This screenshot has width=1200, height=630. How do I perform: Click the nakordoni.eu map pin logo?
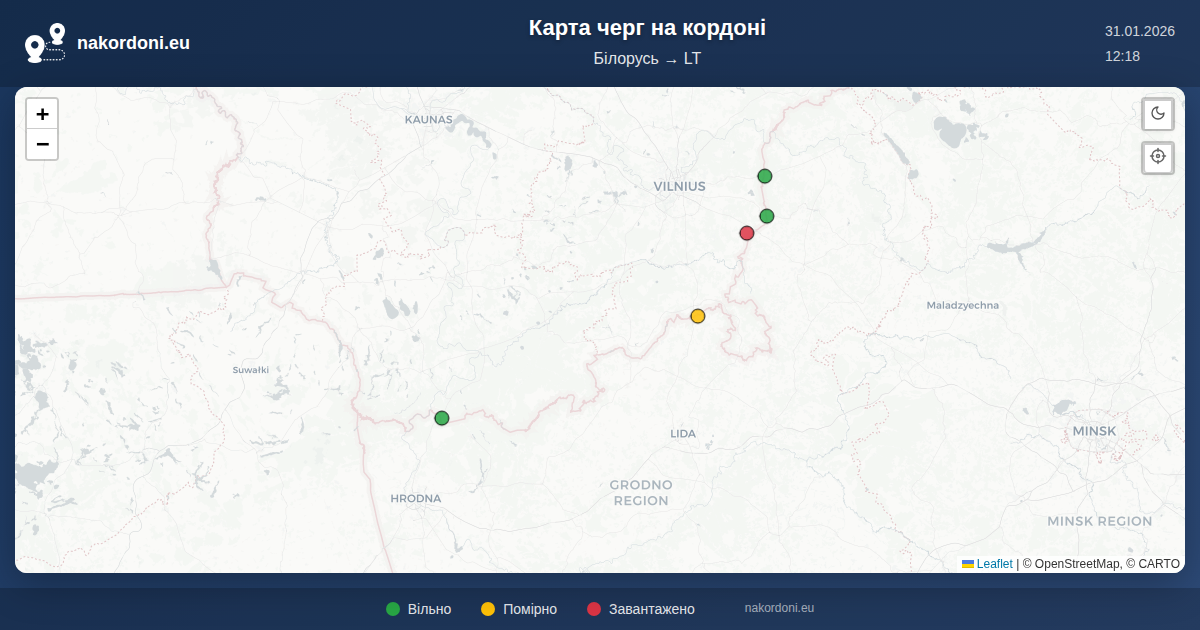coord(45,43)
